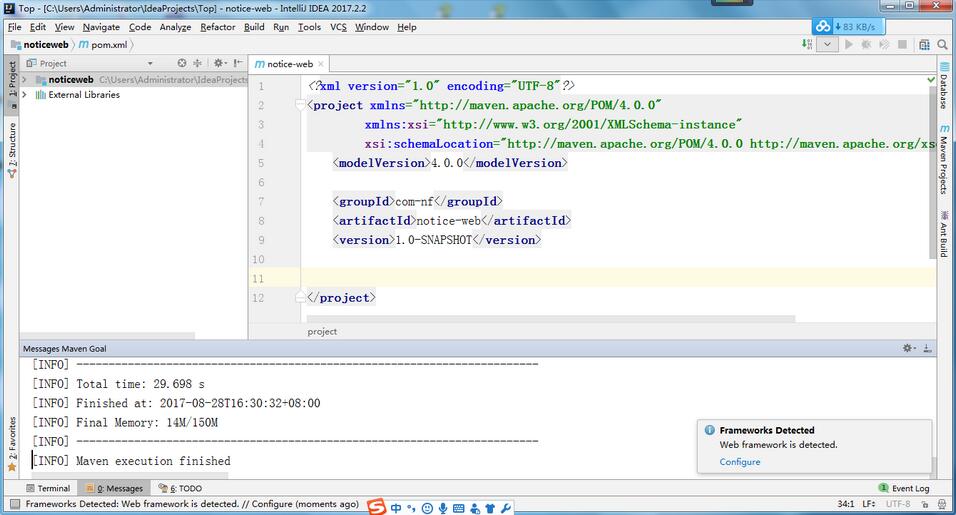The height and width of the screenshot is (515, 956).
Task: Toggle the 2: Favorites side tab
Action: [x=12, y=444]
